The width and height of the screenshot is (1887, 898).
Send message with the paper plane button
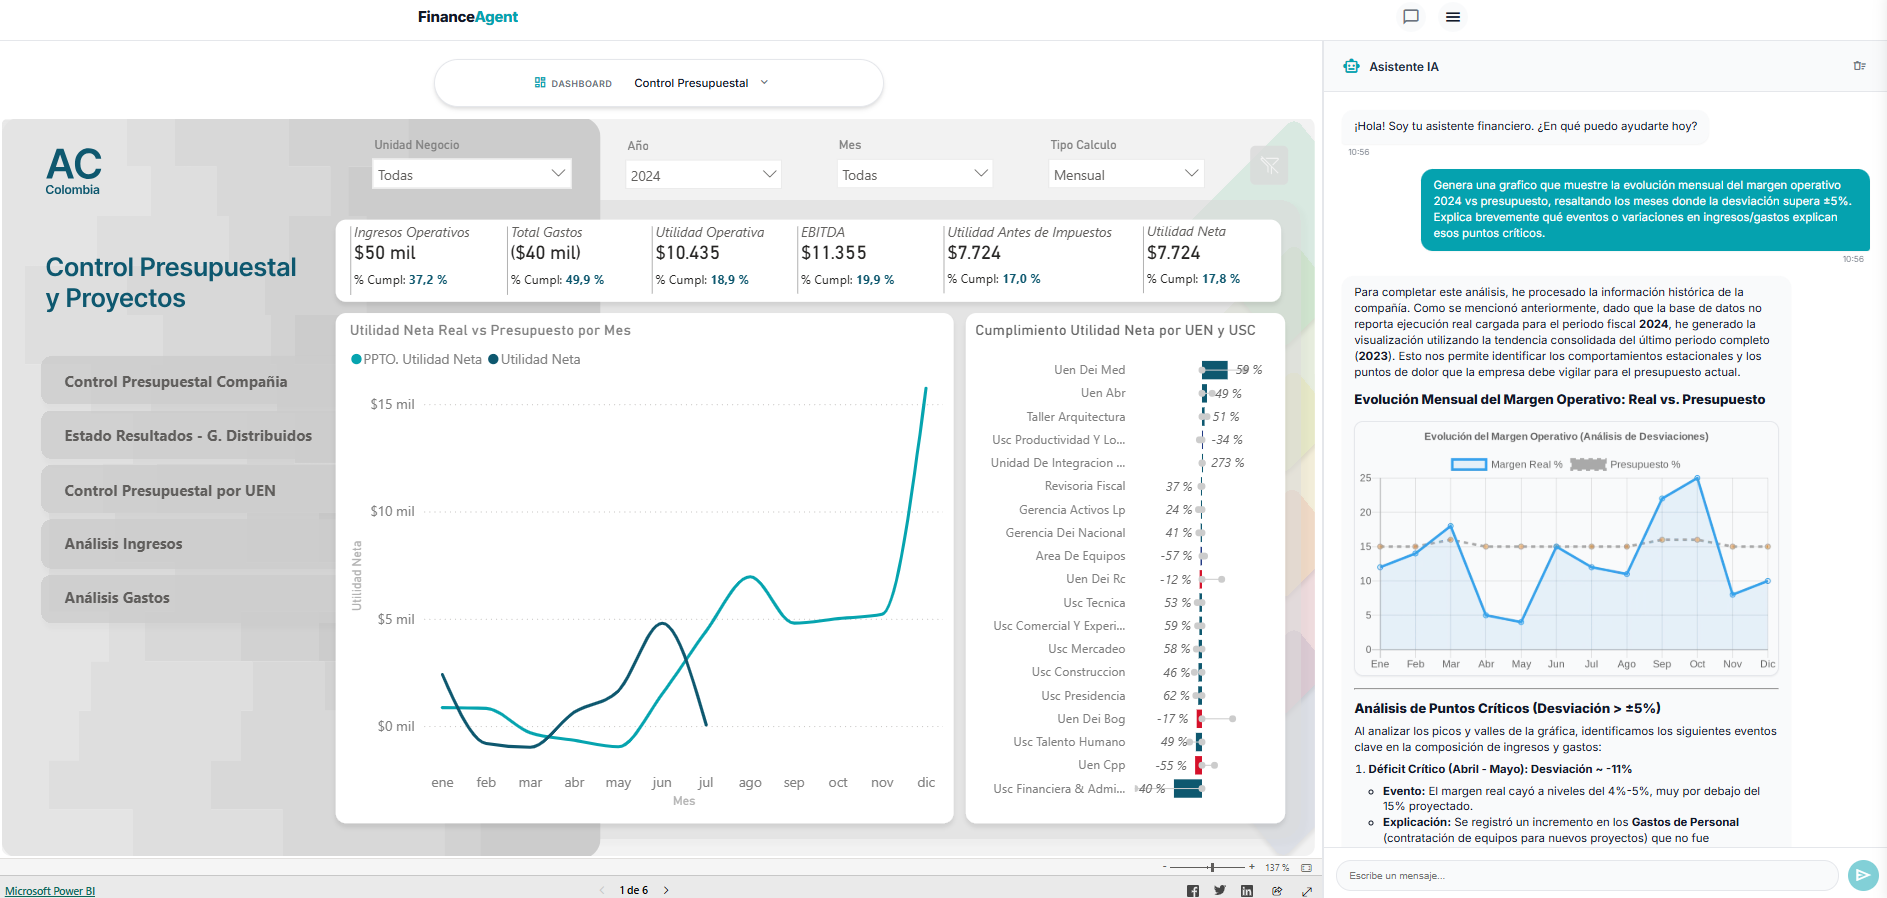click(1862, 875)
